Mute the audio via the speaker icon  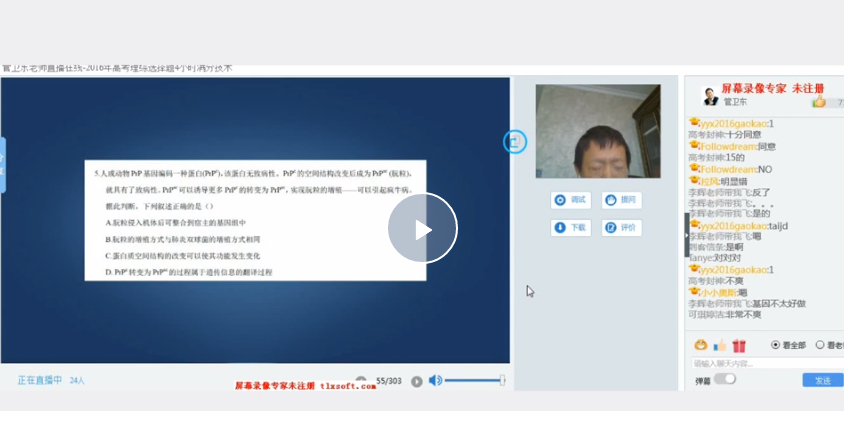(x=435, y=381)
